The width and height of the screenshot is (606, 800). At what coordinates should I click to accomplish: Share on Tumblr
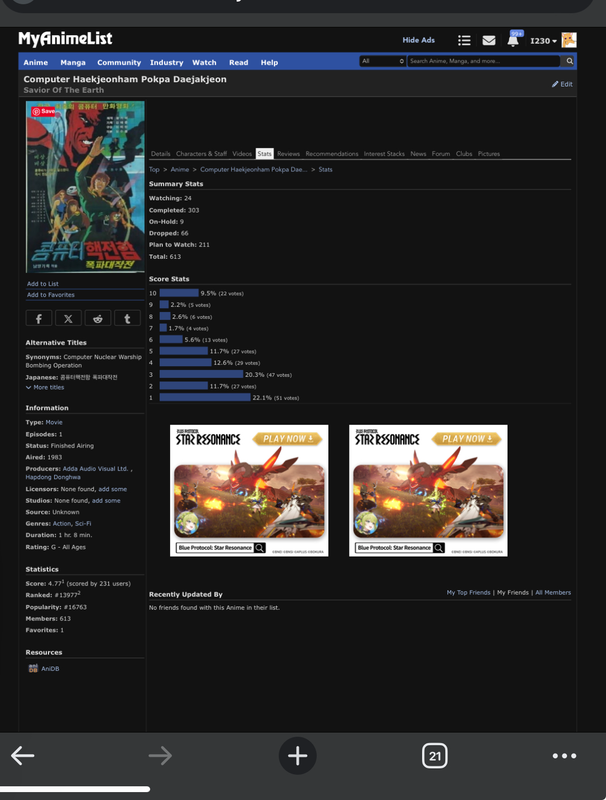point(128,319)
